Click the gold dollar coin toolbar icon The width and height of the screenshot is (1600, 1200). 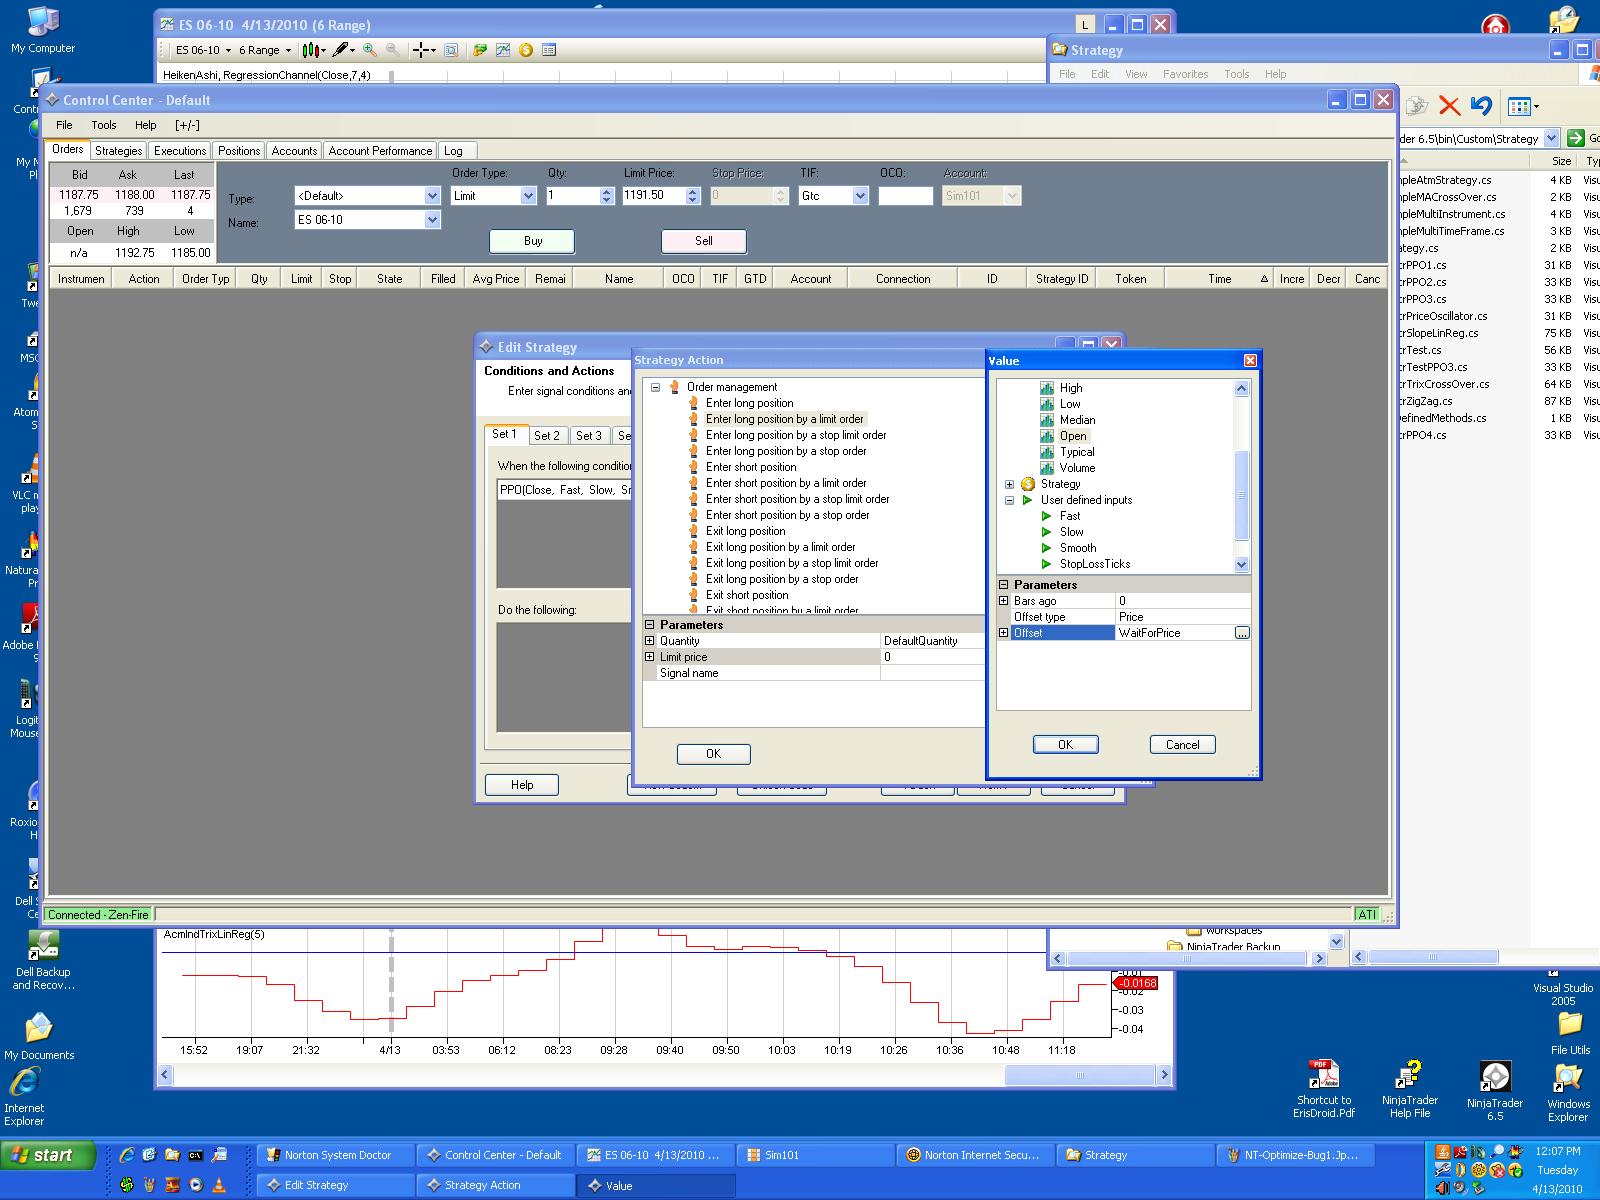526,50
